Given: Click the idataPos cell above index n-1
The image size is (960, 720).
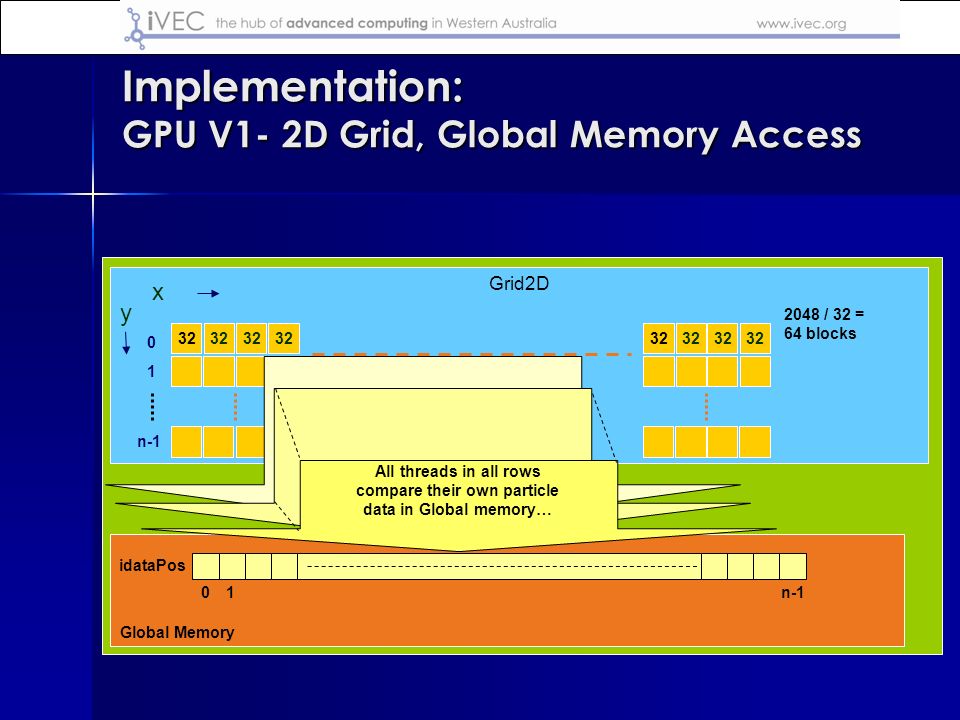Looking at the screenshot, I should click(793, 566).
